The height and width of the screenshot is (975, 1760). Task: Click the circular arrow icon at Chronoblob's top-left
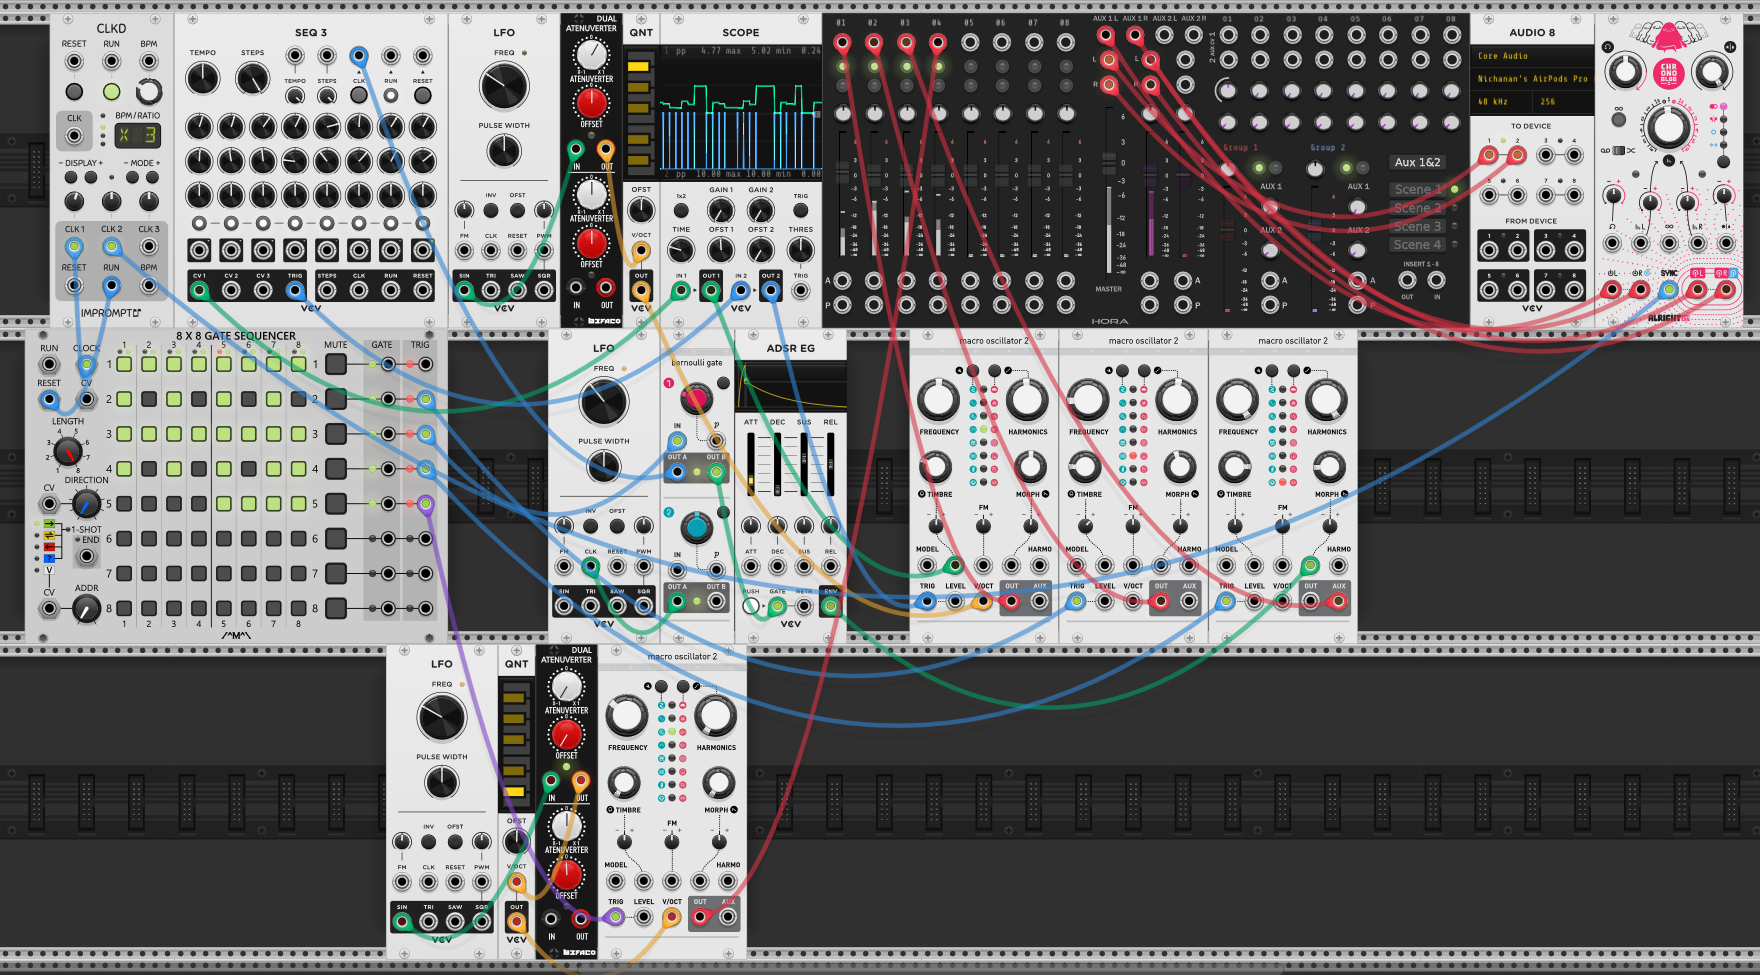pos(1608,47)
